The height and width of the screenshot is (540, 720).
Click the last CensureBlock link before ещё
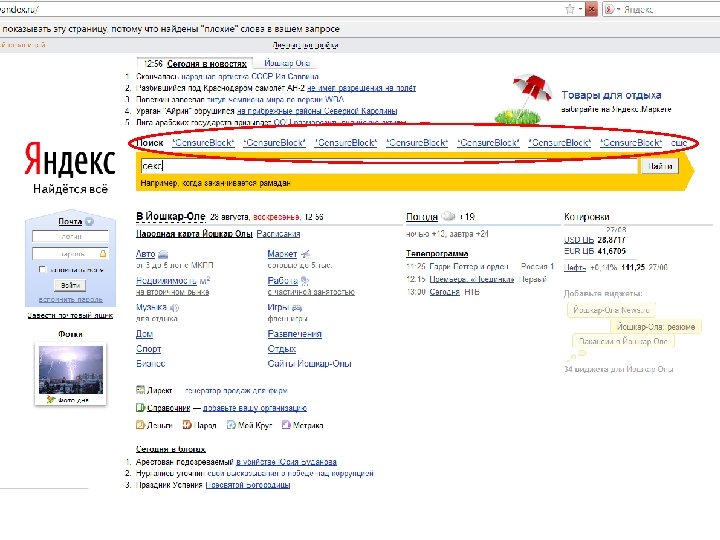631,143
